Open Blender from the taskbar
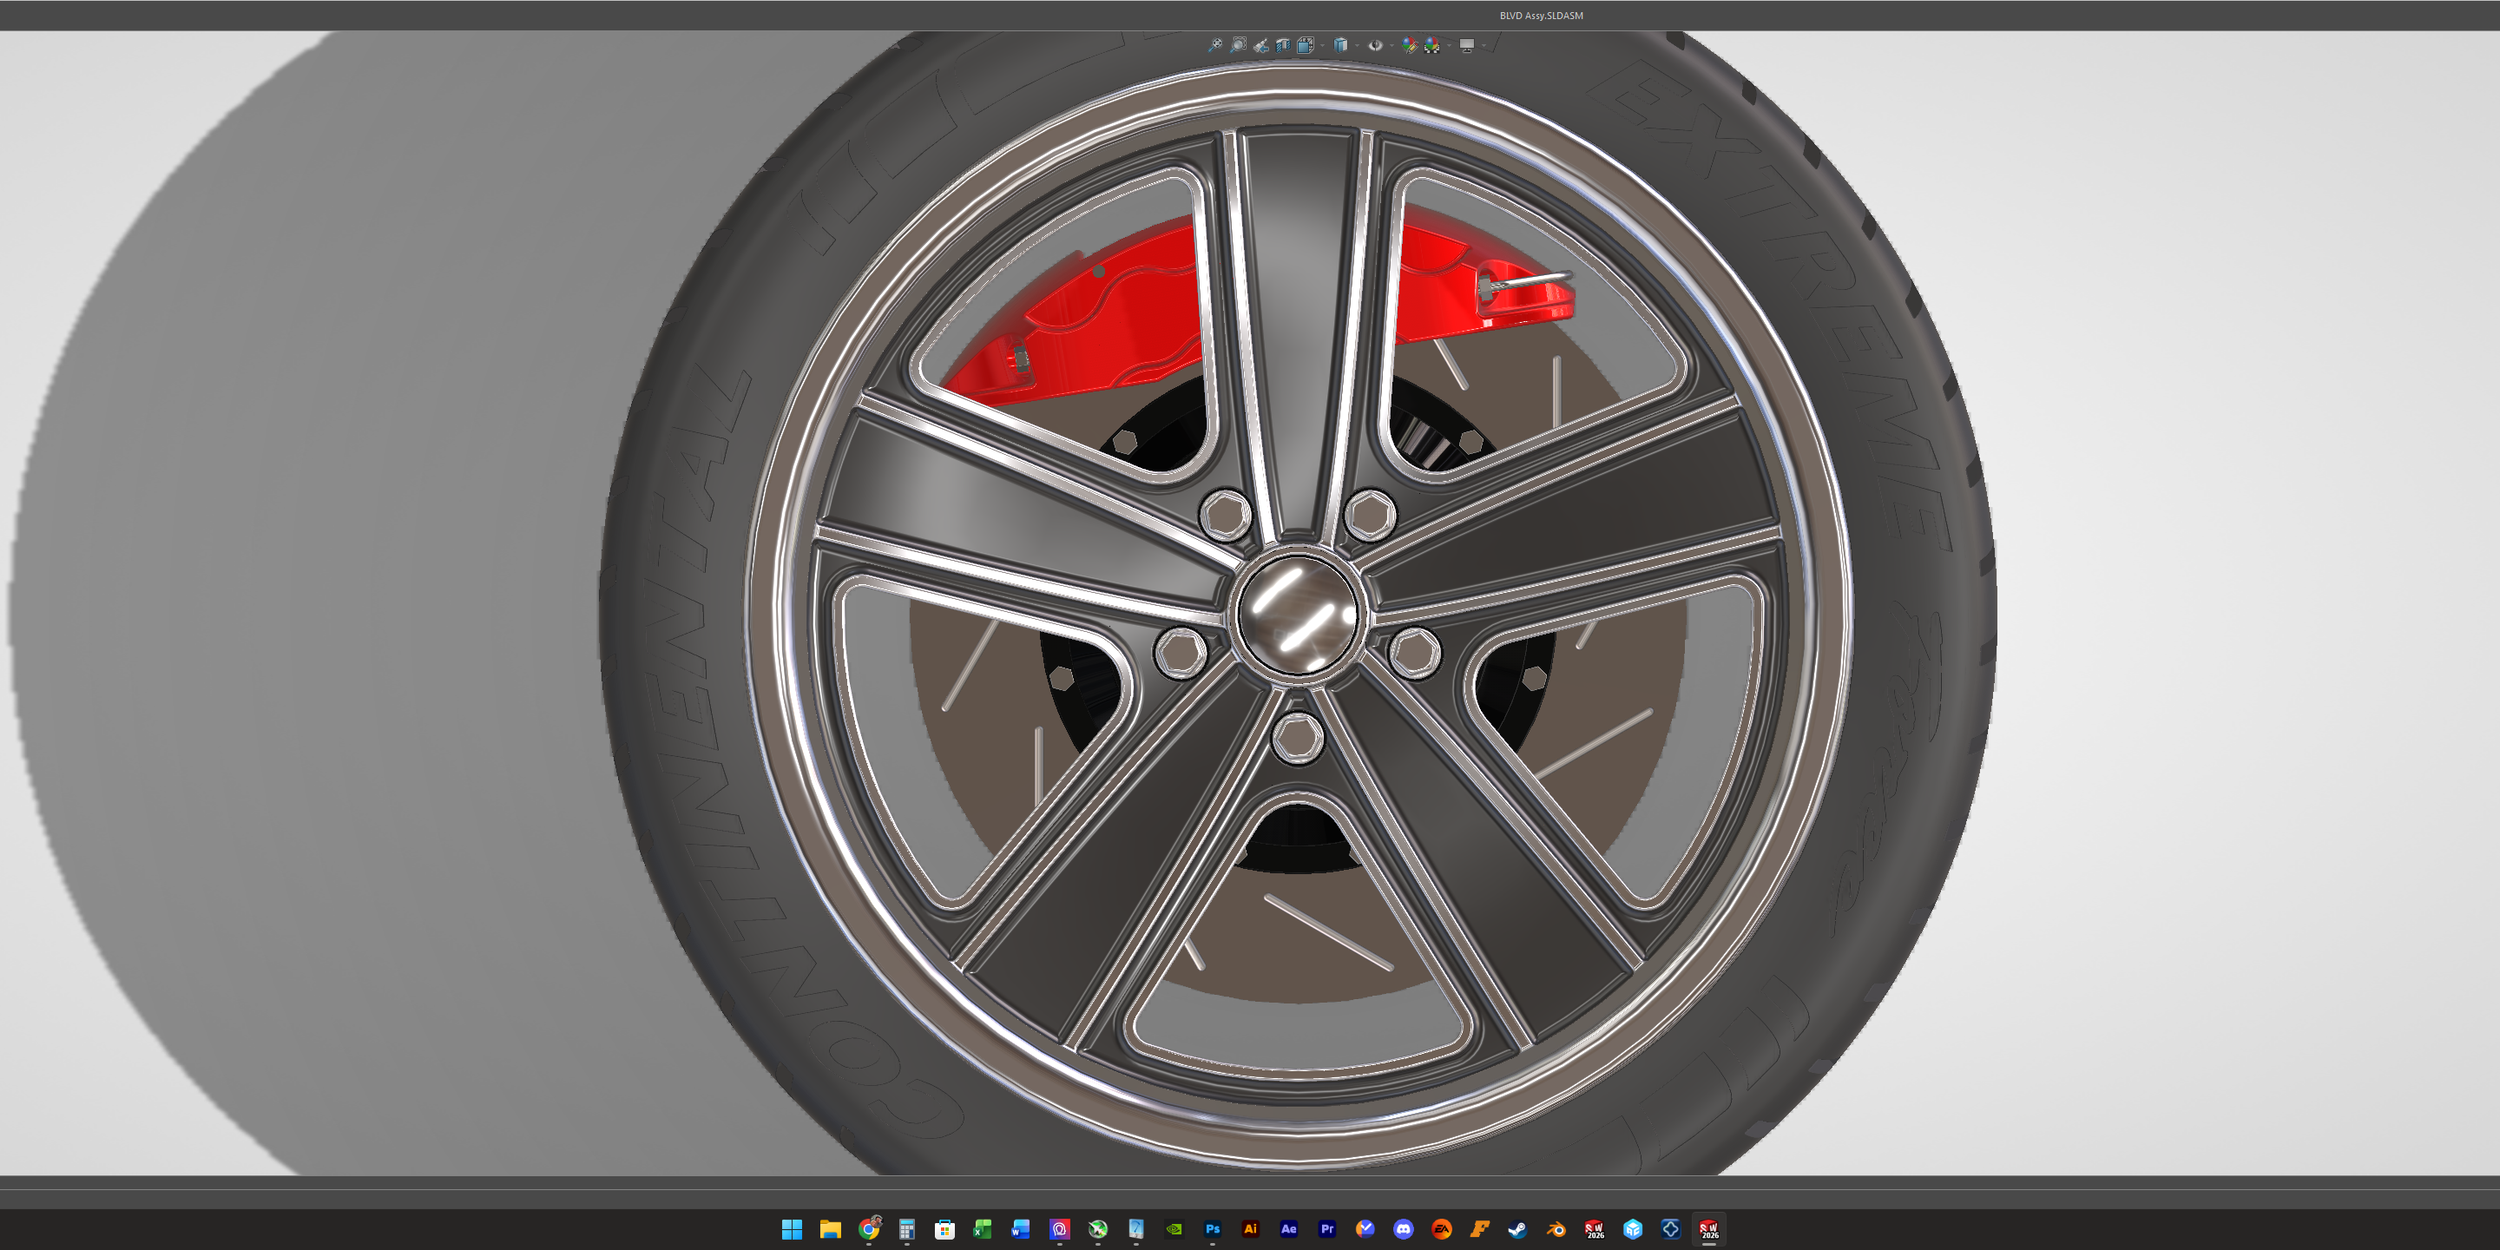Viewport: 2500px width, 1250px height. pyautogui.click(x=1556, y=1229)
